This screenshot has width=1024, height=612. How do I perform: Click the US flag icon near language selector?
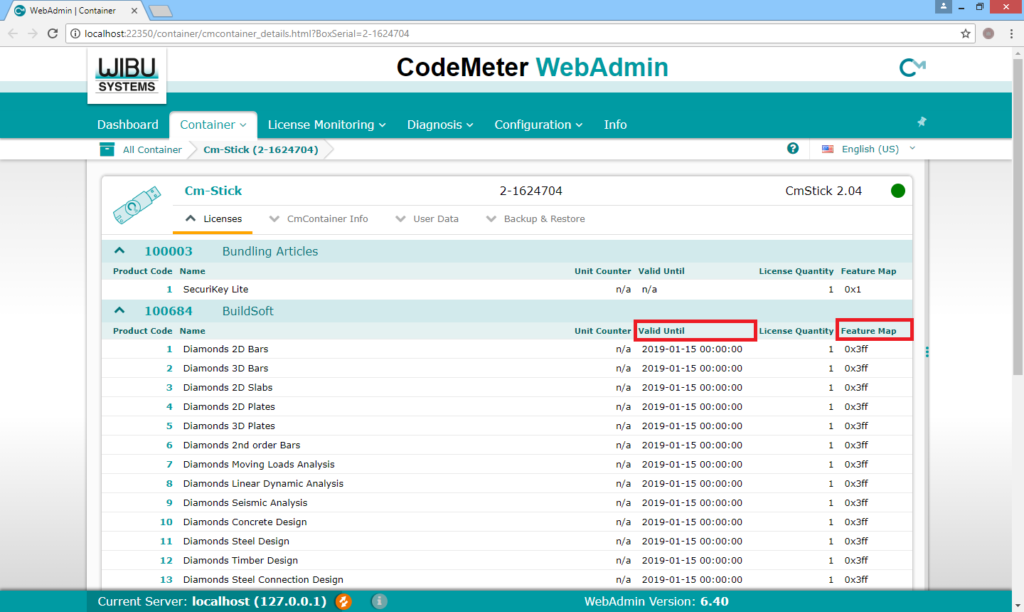(827, 148)
